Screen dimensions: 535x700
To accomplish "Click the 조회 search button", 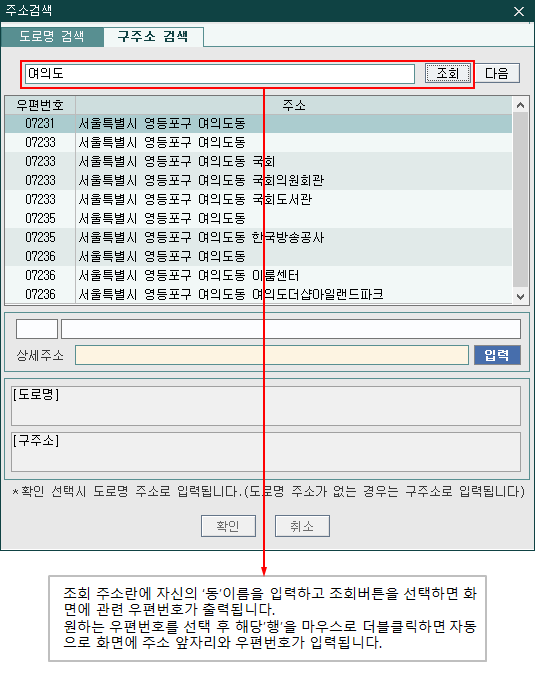I will coord(447,73).
